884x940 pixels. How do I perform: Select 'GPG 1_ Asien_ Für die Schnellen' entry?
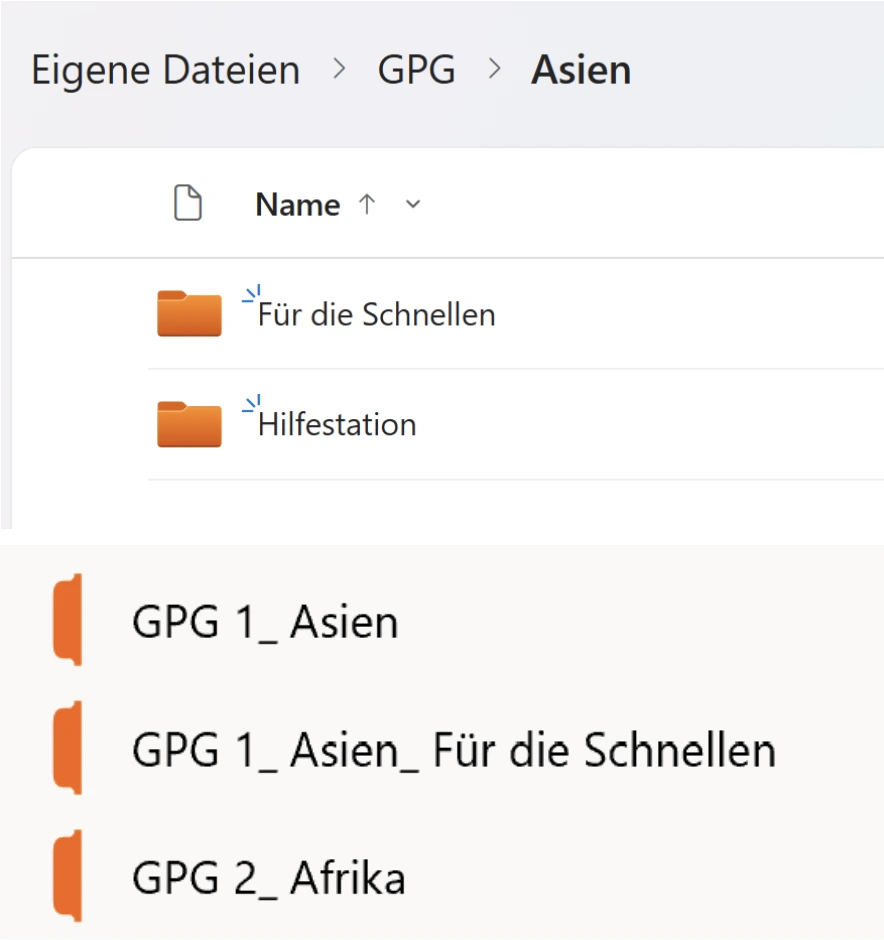point(453,750)
